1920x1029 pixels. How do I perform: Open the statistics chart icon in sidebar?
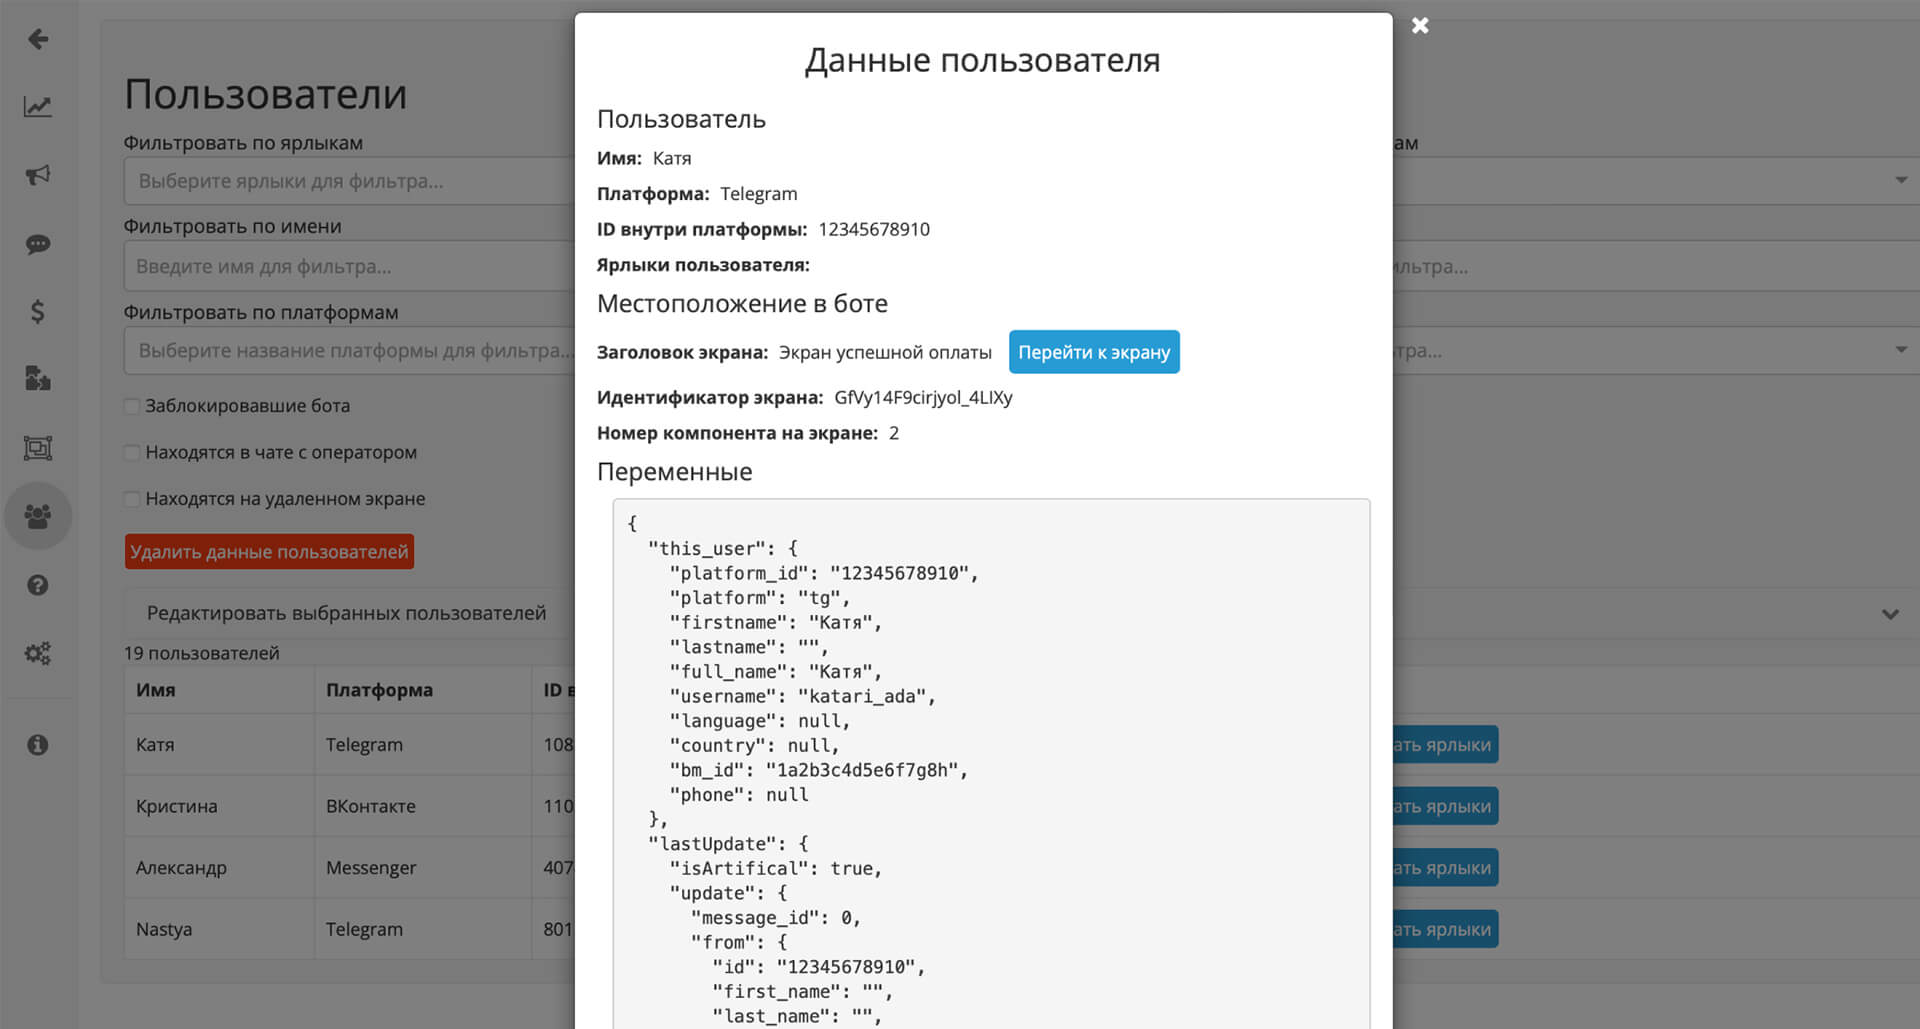coord(38,107)
